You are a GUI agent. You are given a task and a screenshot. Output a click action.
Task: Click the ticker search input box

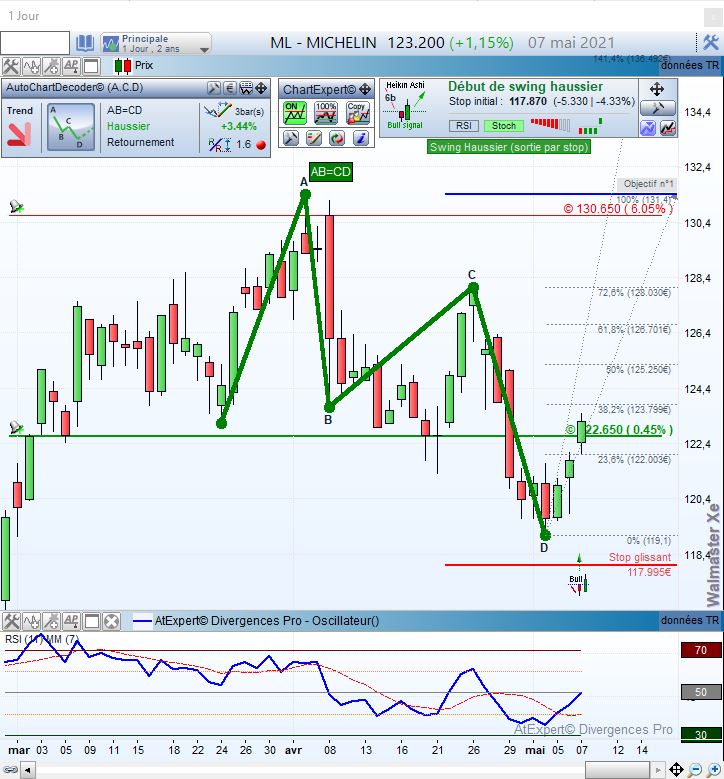click(x=35, y=43)
